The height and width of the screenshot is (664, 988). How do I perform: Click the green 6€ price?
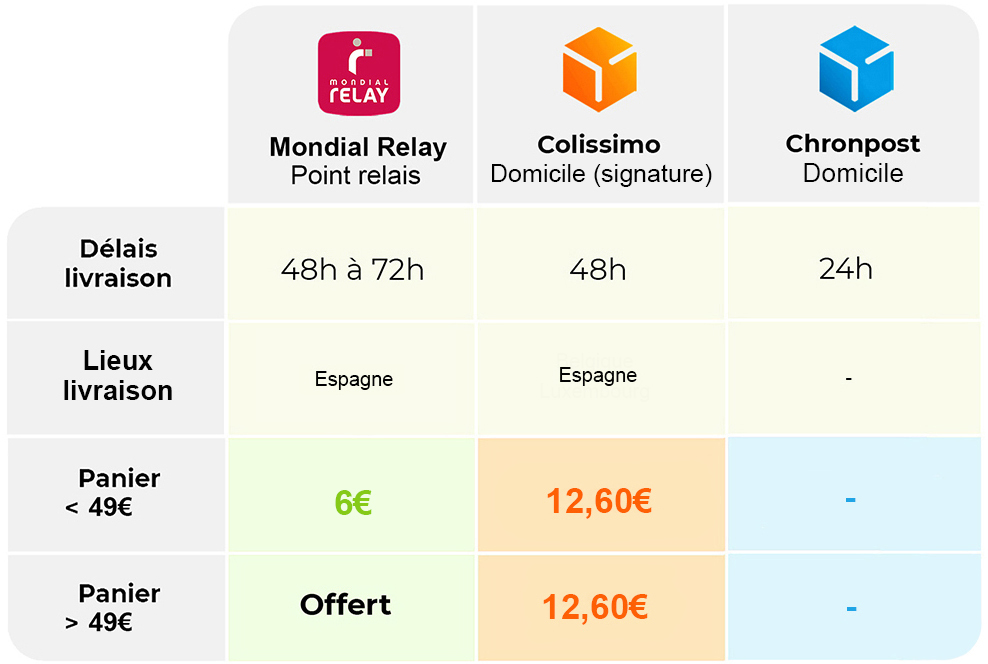(353, 503)
